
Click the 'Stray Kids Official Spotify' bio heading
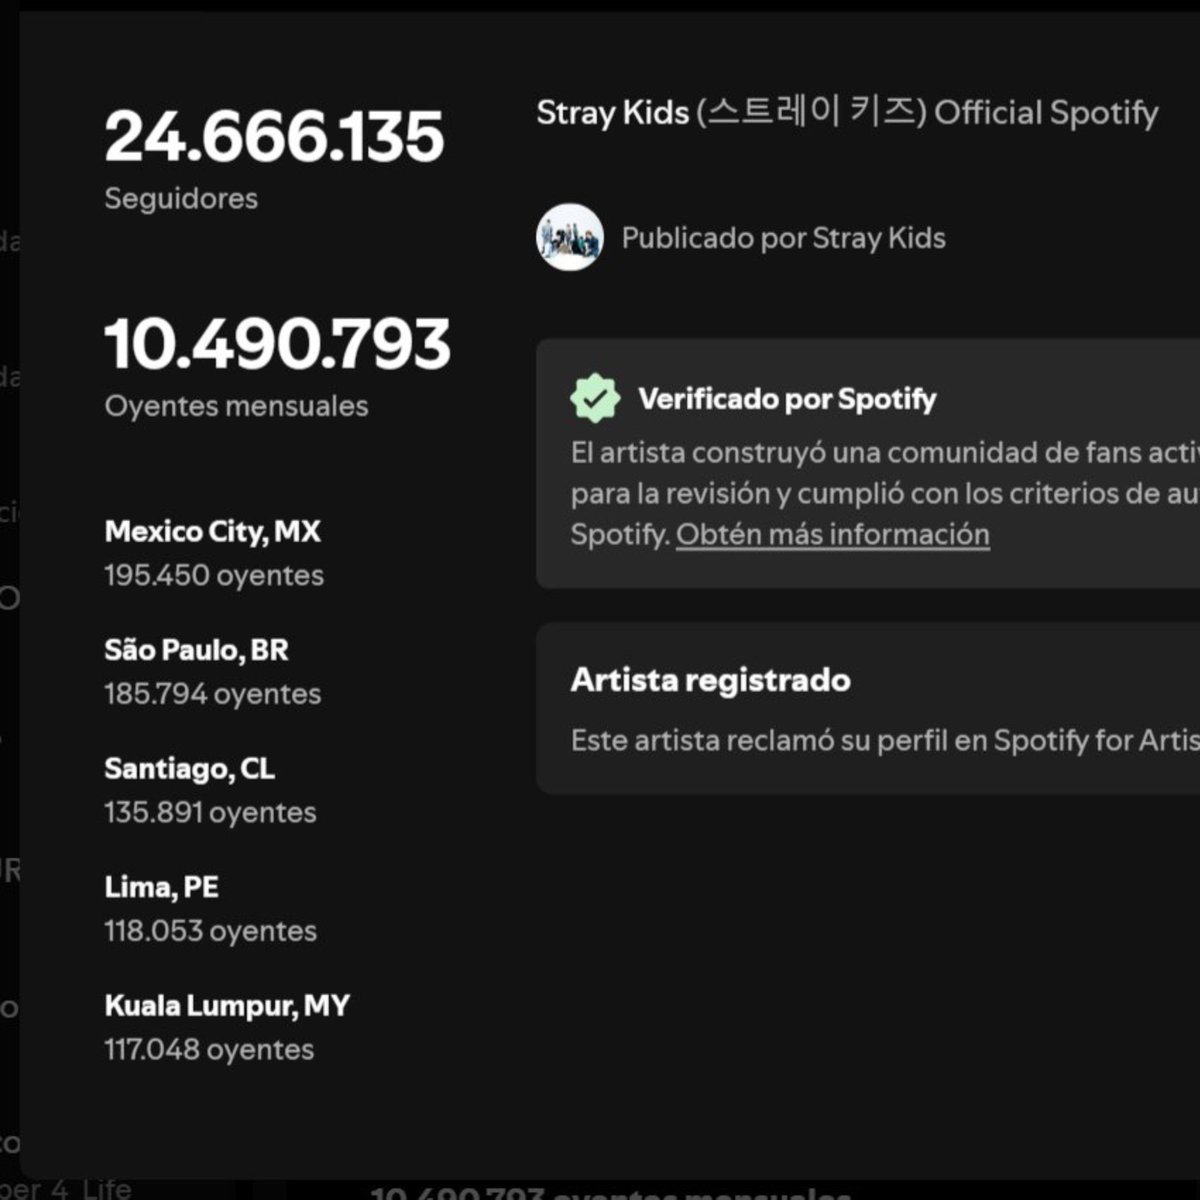tap(847, 112)
